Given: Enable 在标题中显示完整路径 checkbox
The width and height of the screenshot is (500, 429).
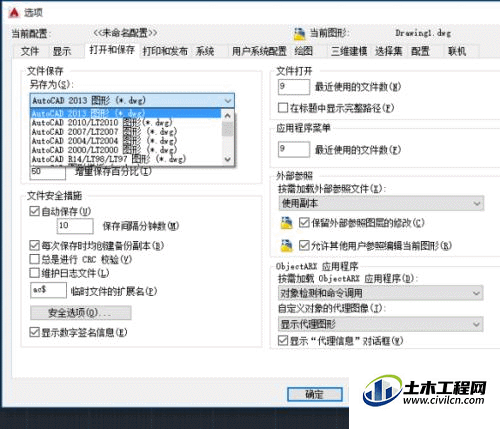Looking at the screenshot, I should (283, 108).
